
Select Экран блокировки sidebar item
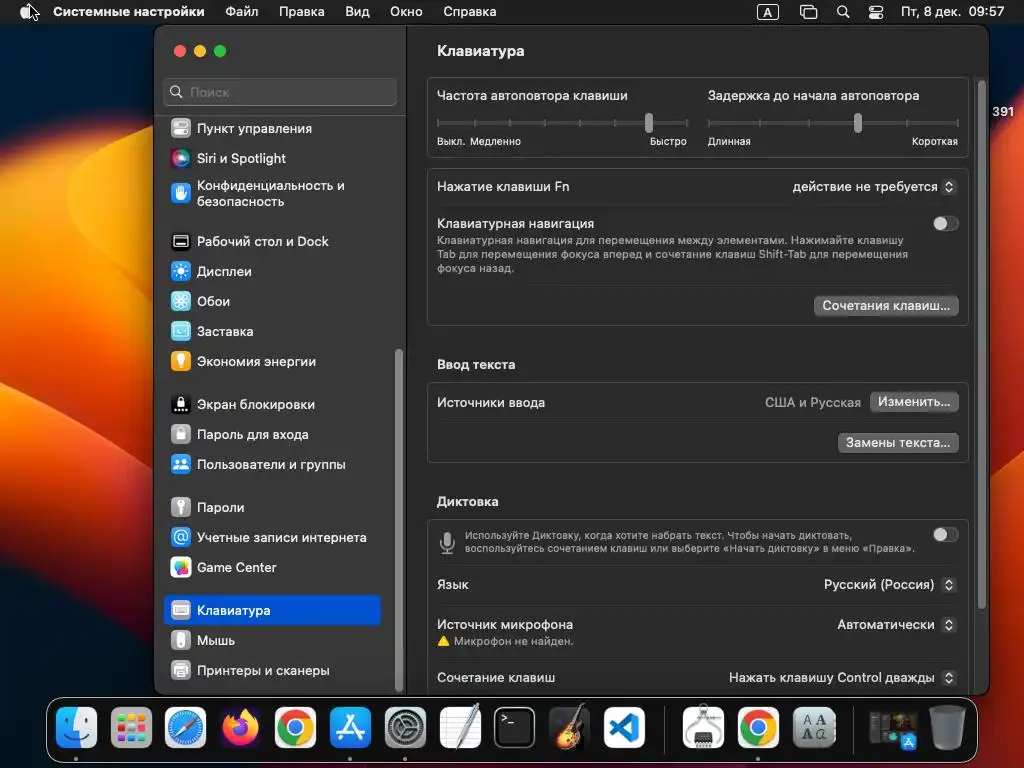pyautogui.click(x=272, y=404)
